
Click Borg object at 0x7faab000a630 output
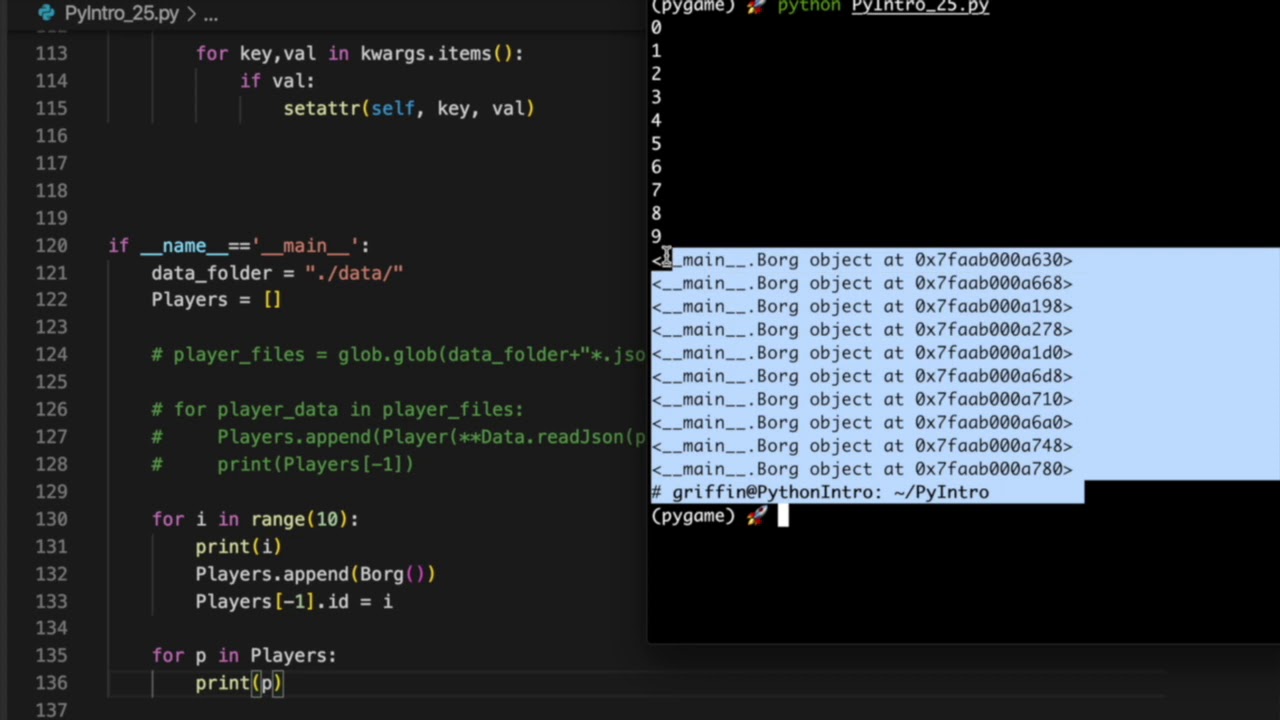[862, 260]
